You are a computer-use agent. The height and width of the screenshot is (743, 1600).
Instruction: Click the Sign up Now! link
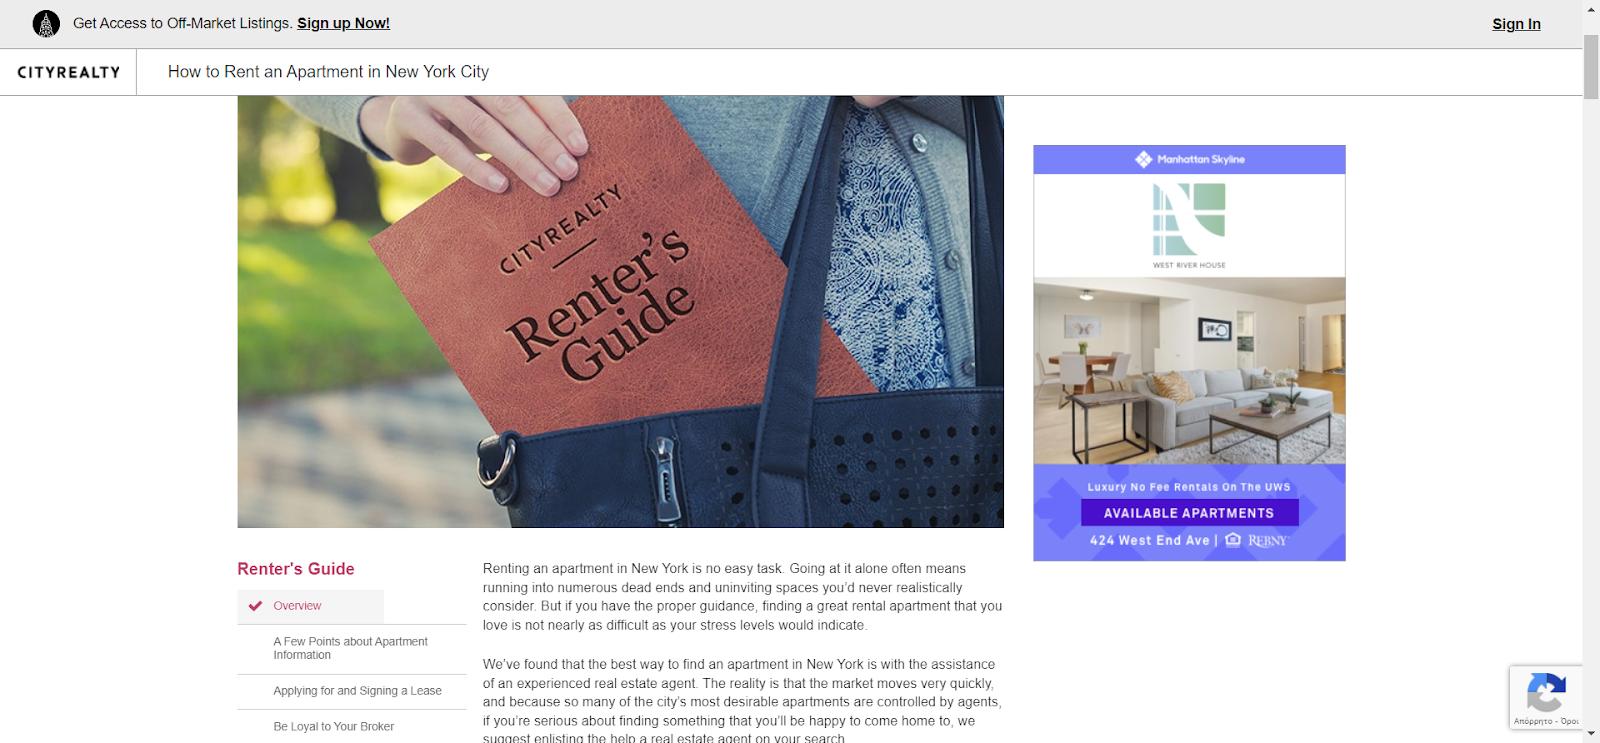[343, 23]
